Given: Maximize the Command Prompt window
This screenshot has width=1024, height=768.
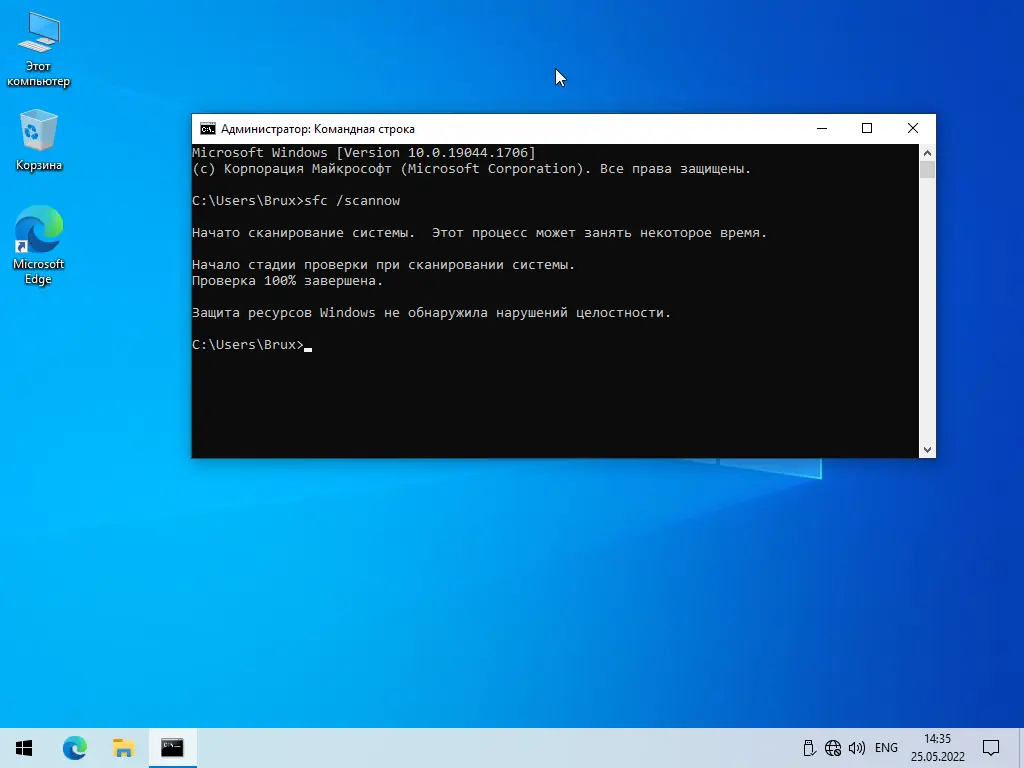Looking at the screenshot, I should tap(867, 129).
